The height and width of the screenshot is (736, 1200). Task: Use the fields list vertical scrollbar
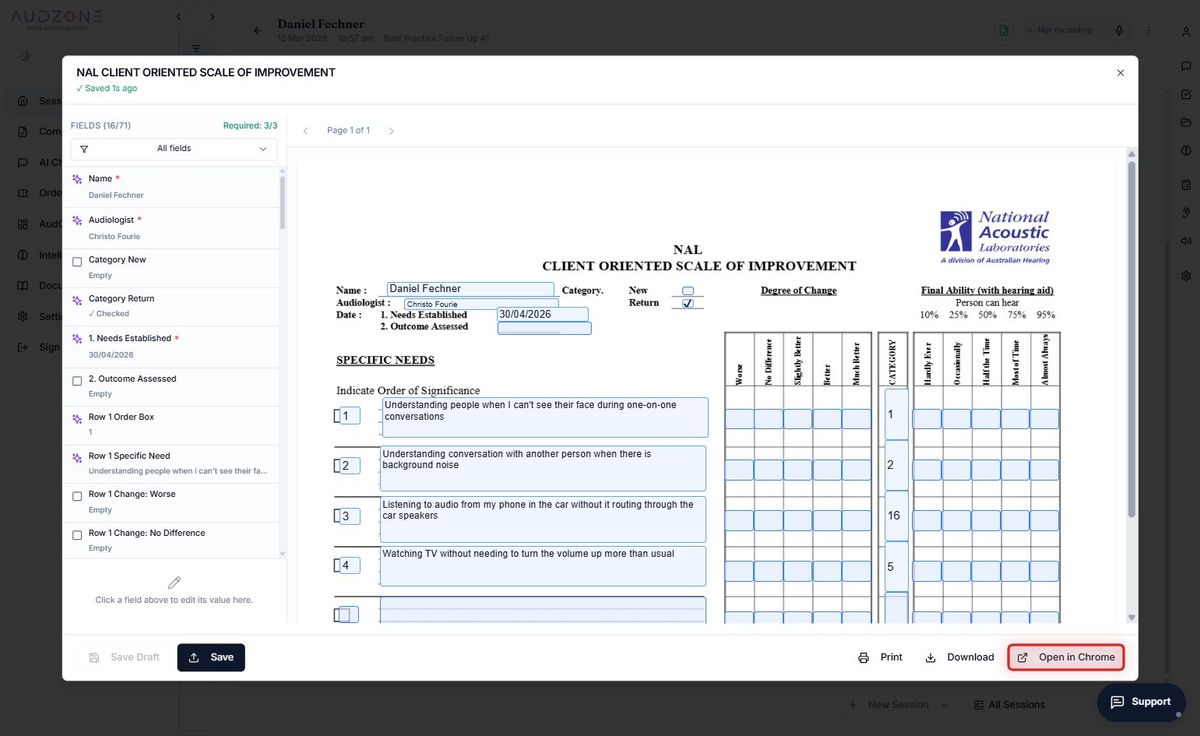coord(282,203)
